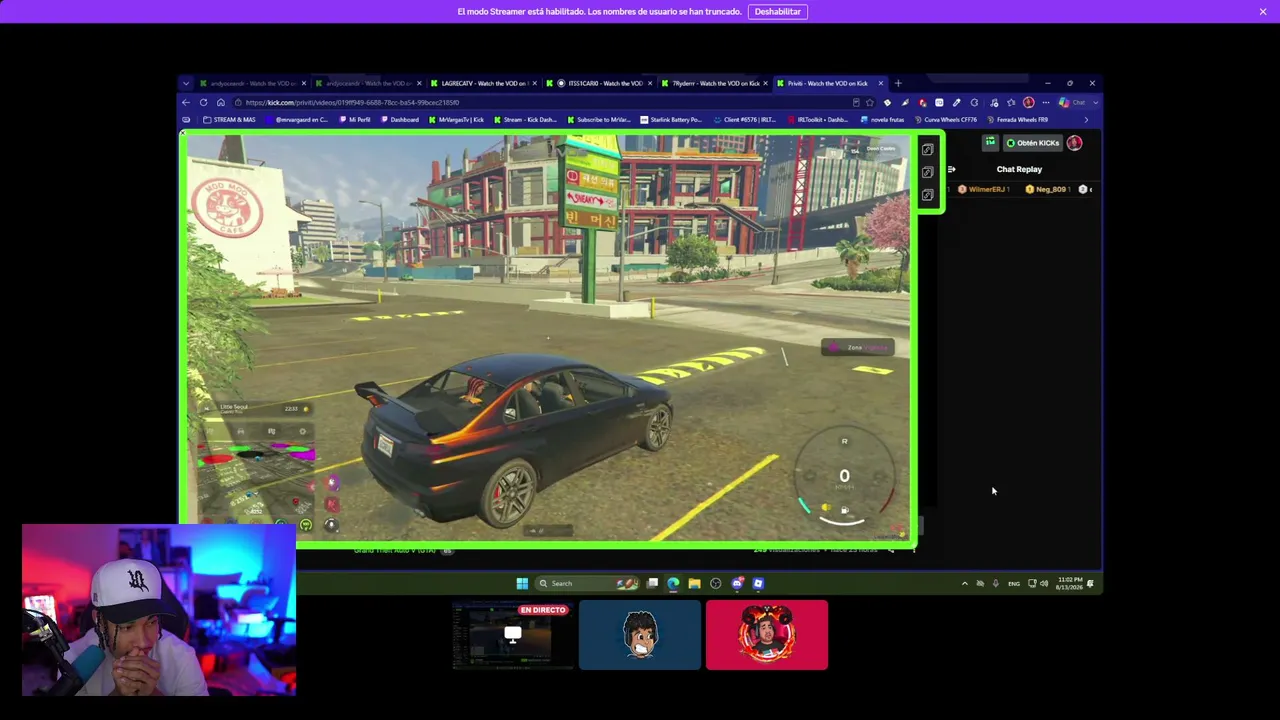Collapse the Chat Replay panel

[951, 169]
